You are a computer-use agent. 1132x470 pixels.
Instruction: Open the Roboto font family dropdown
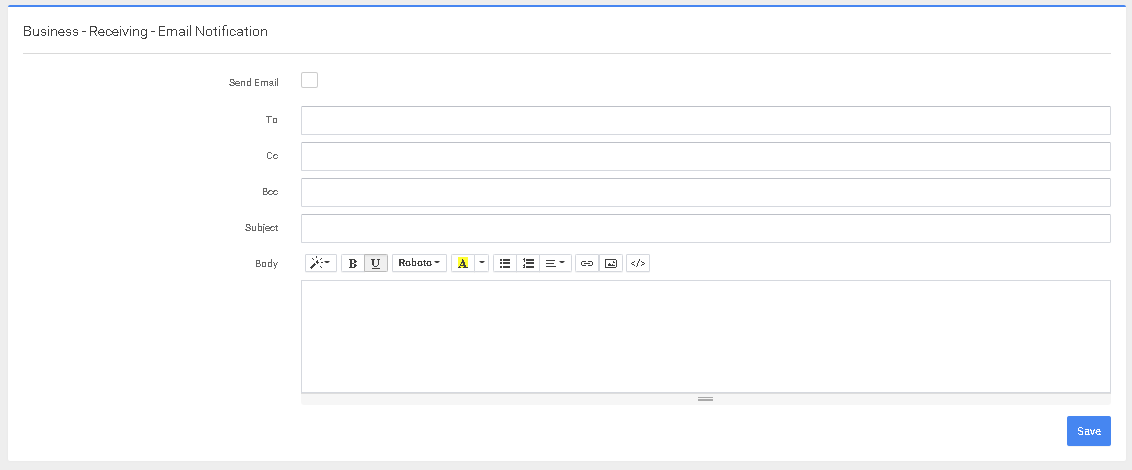(x=419, y=263)
